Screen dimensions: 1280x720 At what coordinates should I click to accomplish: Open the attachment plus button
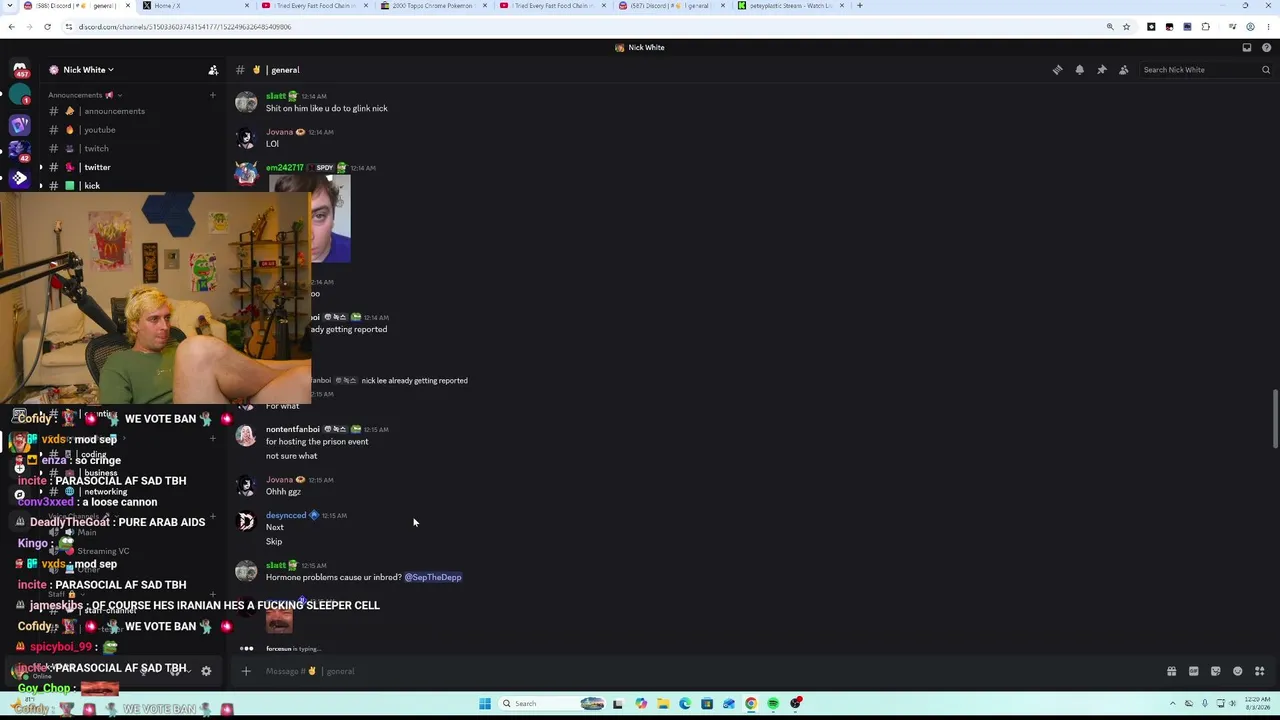coord(246,671)
